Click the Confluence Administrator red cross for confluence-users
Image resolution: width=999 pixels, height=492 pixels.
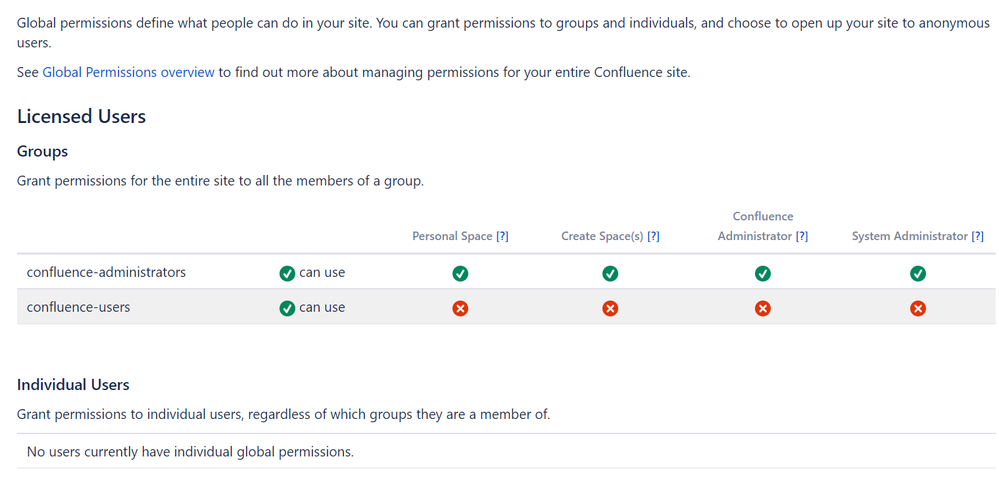point(762,308)
